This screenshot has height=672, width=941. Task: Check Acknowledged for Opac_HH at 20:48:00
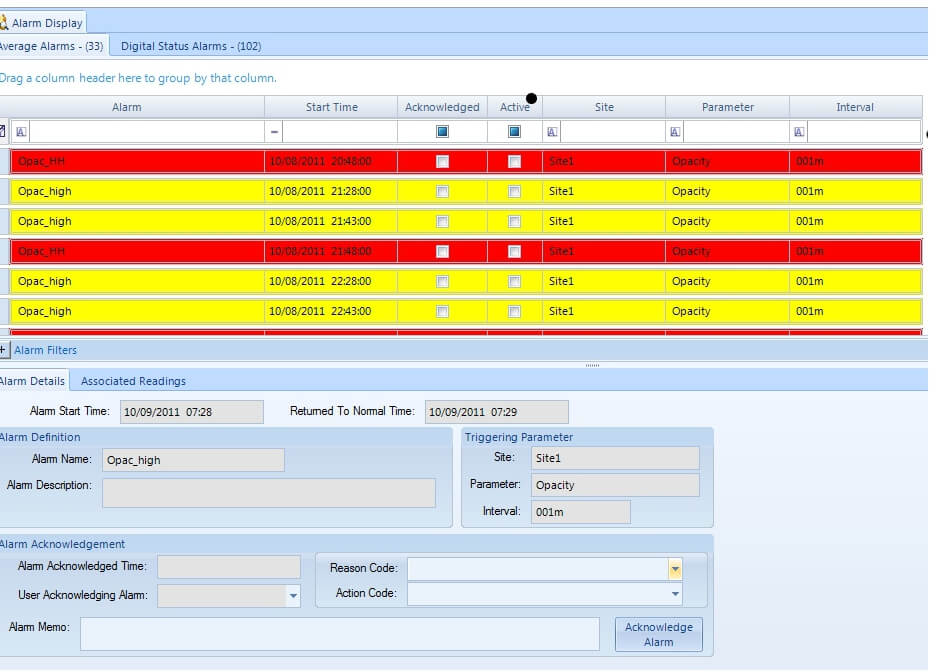point(442,161)
